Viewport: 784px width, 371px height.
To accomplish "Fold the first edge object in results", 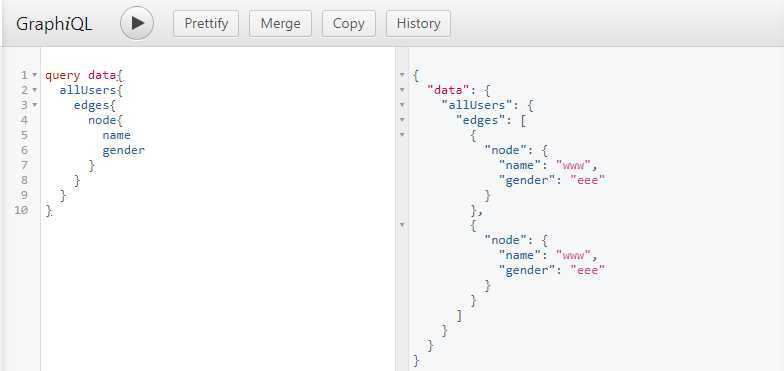I will point(402,135).
